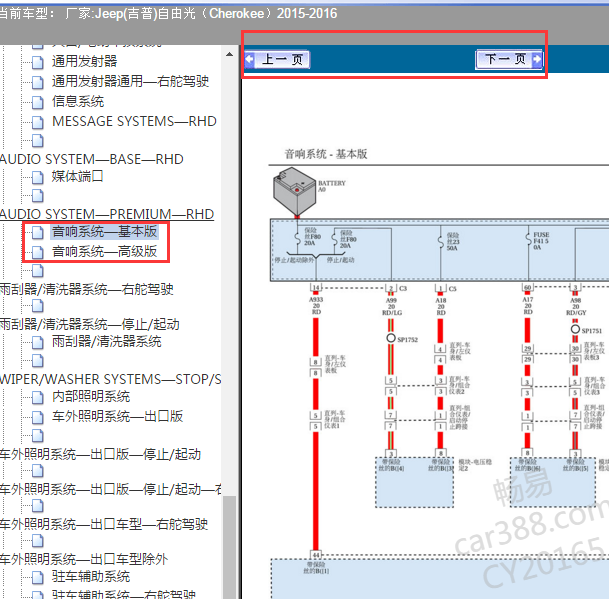Click AUDIO SYSTEM—PREMIUM—RHD heading

point(107,214)
